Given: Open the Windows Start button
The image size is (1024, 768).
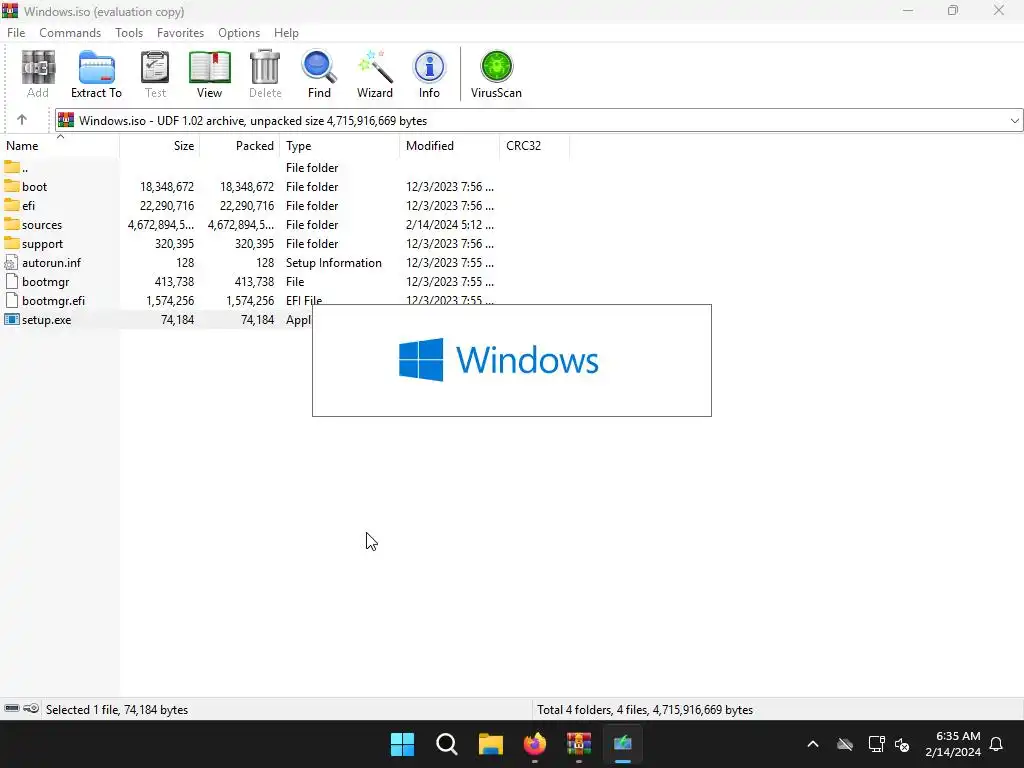Looking at the screenshot, I should [402, 744].
